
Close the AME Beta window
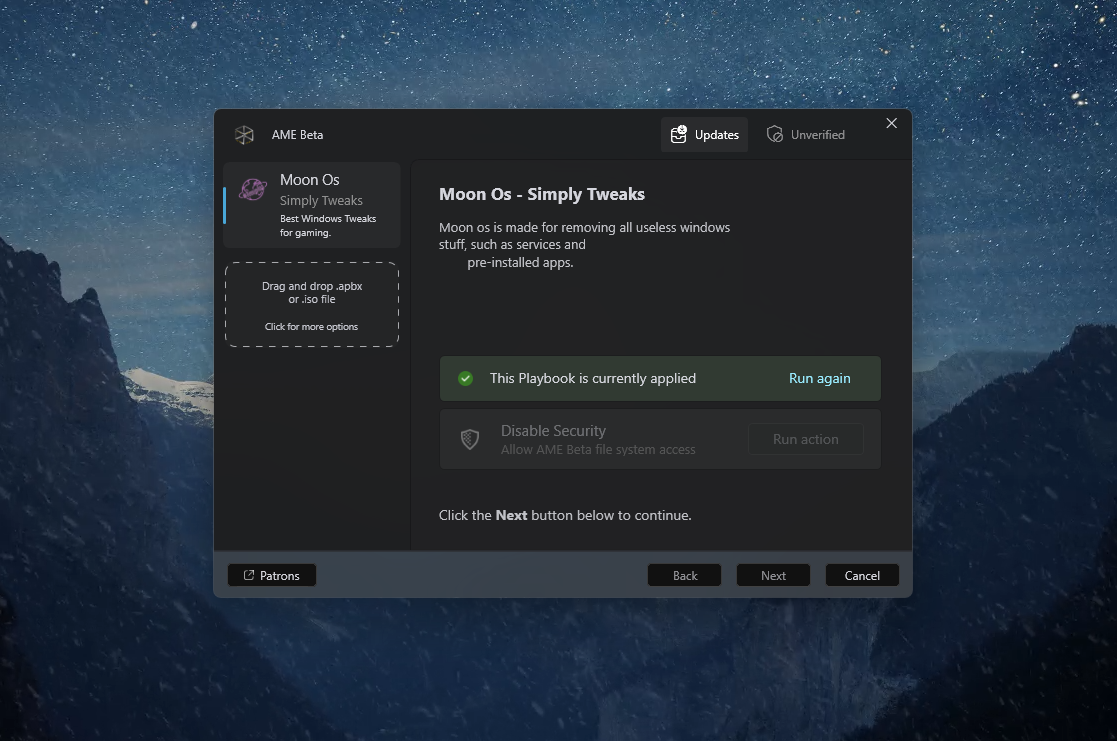pyautogui.click(x=891, y=123)
